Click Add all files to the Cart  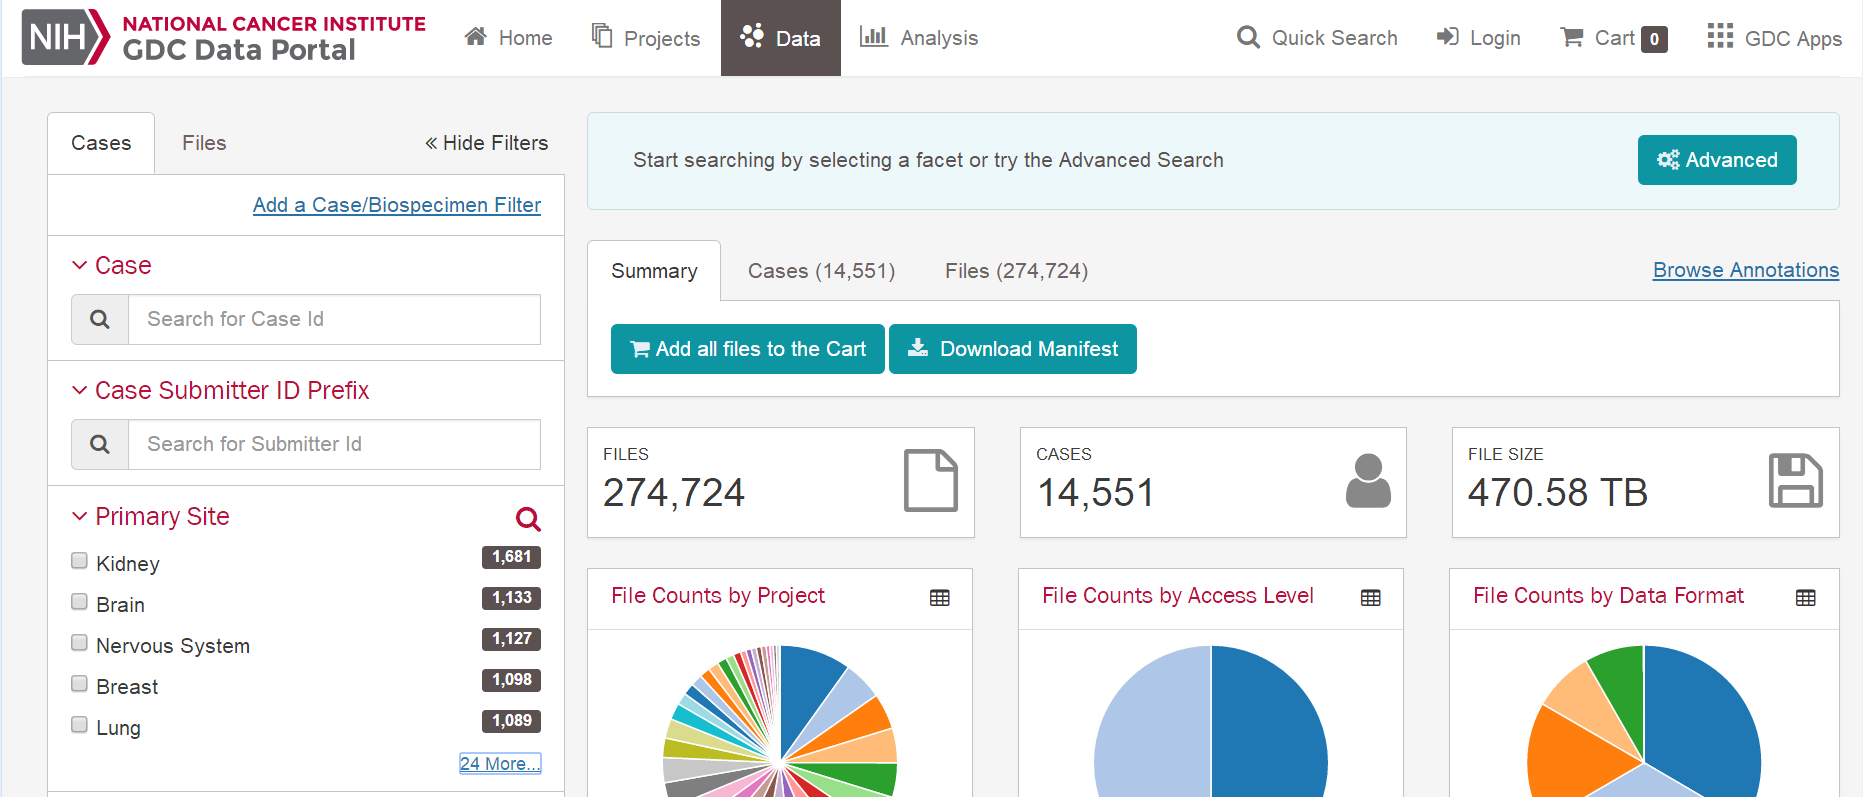748,349
